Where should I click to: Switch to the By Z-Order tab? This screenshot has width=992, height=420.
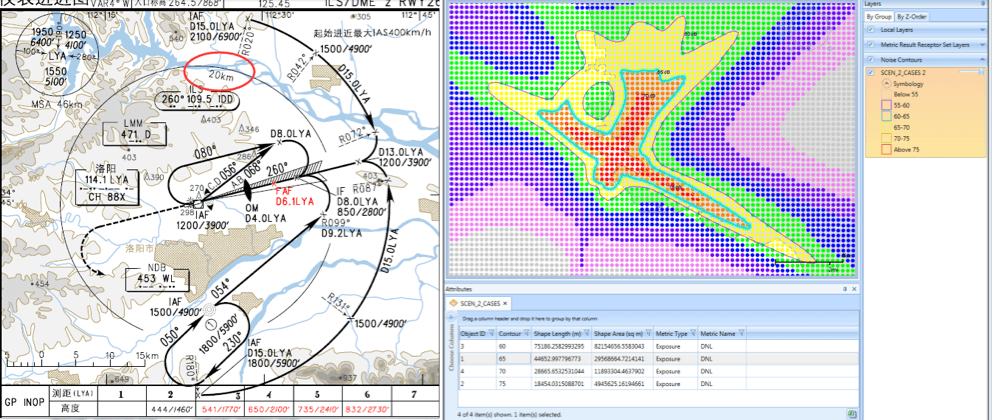tap(912, 17)
